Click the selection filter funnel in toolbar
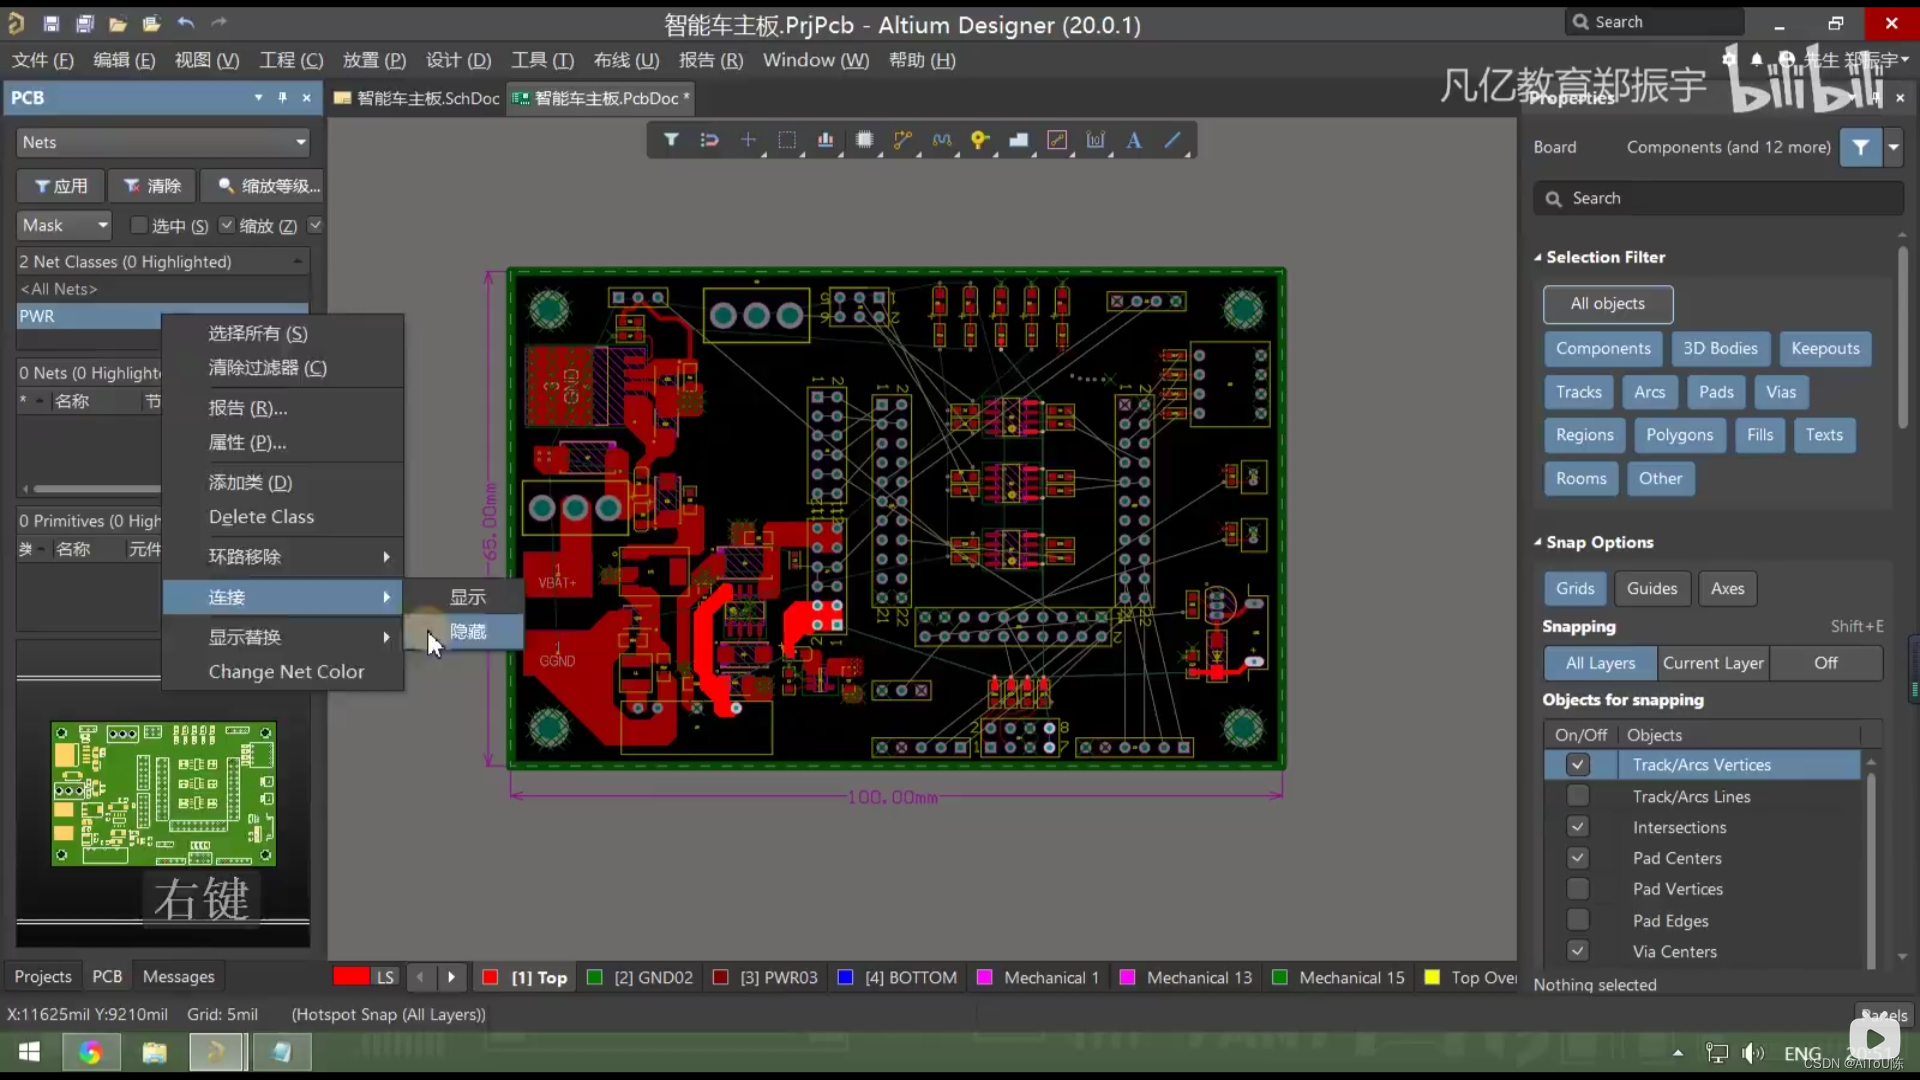This screenshot has width=1920, height=1080. [x=671, y=141]
